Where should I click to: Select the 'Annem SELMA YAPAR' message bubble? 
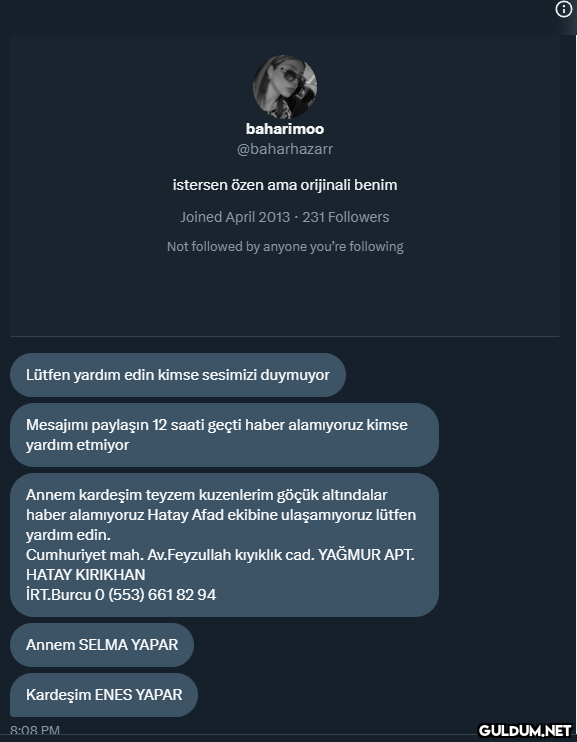(x=102, y=645)
